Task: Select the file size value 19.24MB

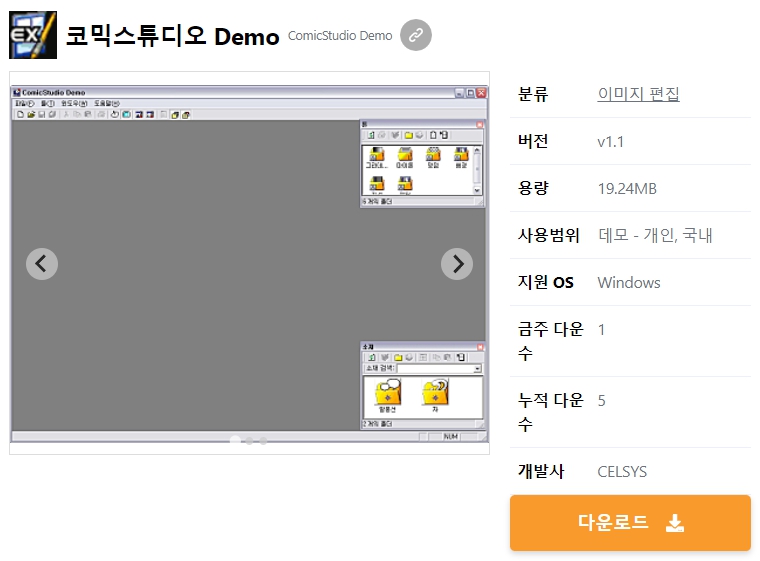Action: point(627,189)
